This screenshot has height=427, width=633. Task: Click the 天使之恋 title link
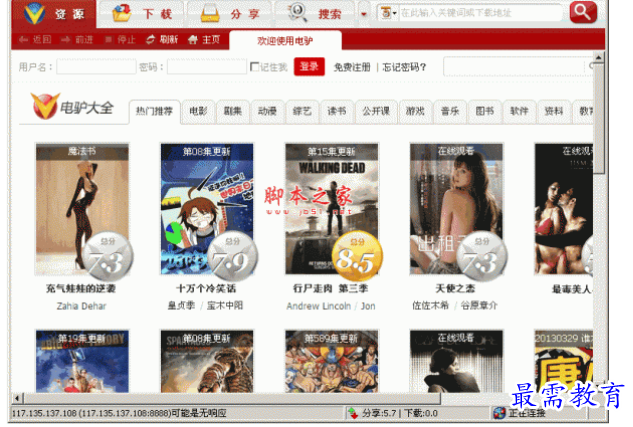coord(455,289)
